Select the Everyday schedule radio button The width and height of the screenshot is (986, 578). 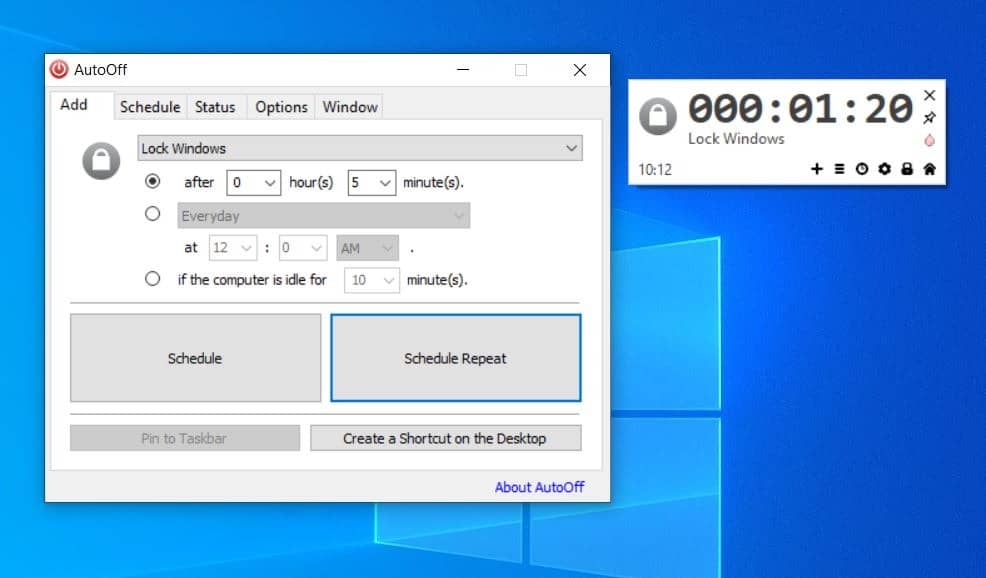point(153,214)
